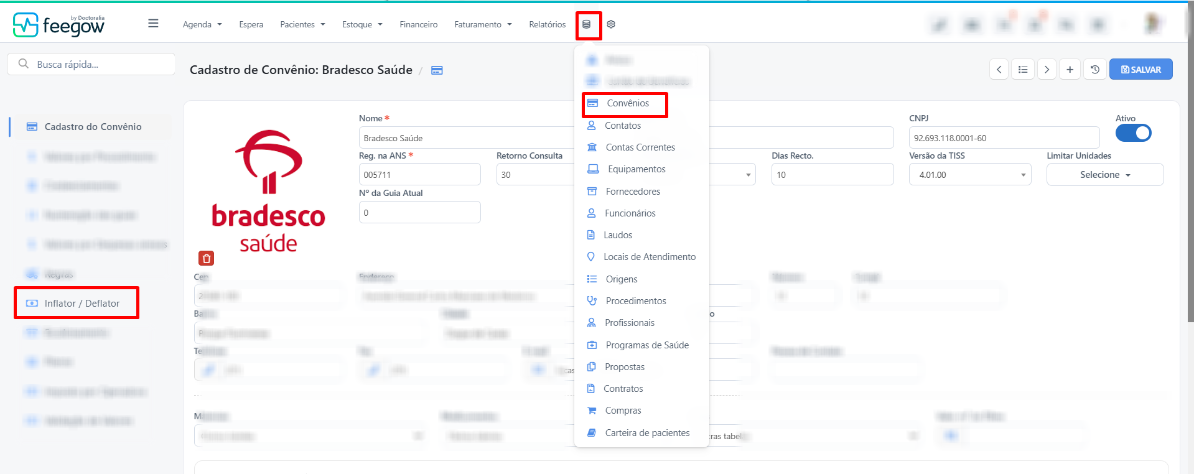Select Contatos from the dropdown menu
This screenshot has width=1194, height=474.
point(622,125)
